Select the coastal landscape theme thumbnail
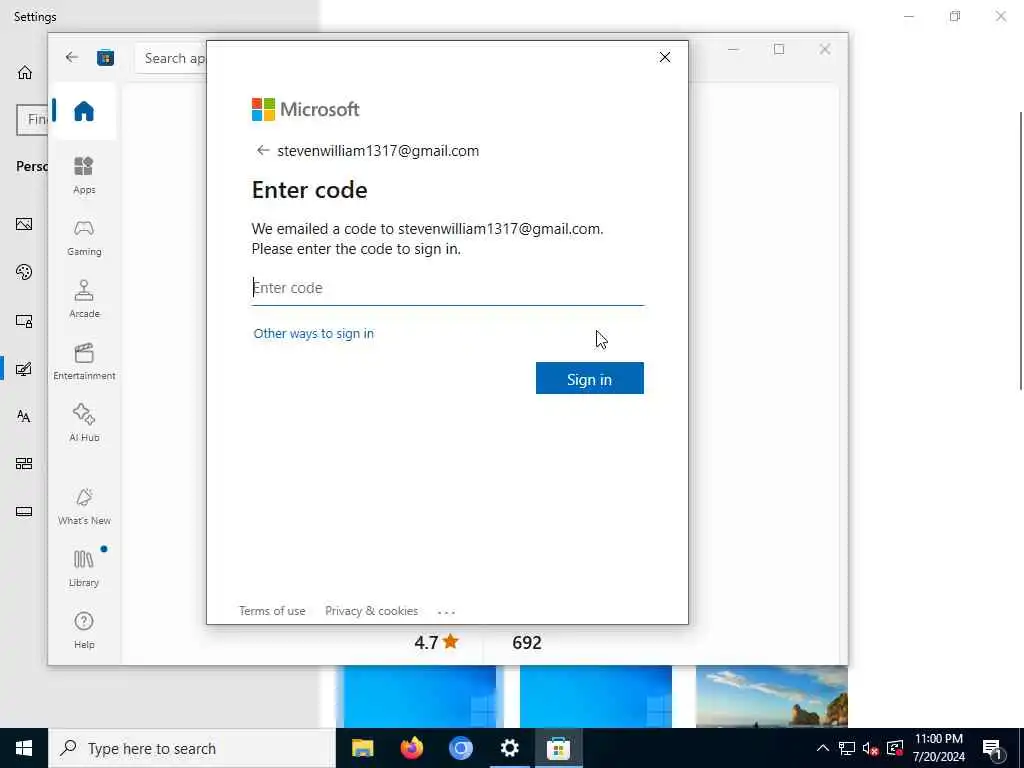 coord(772,696)
